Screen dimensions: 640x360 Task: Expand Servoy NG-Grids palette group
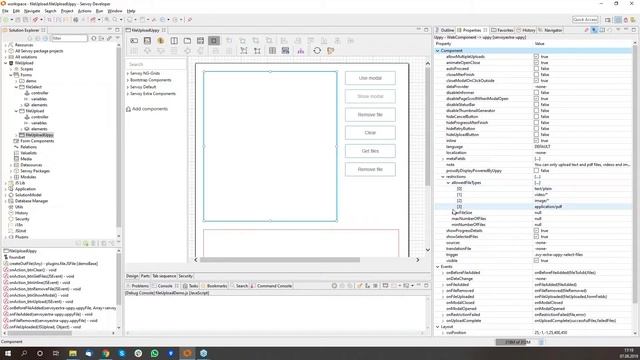click(128, 73)
